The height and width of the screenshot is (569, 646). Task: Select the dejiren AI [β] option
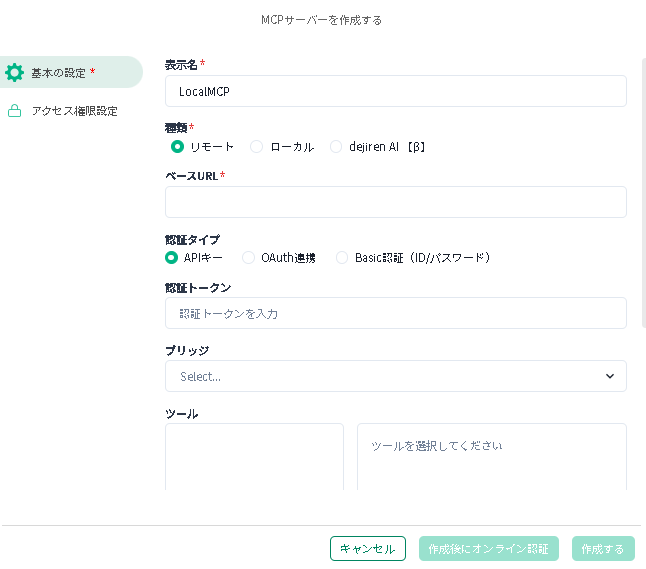[x=336, y=147]
